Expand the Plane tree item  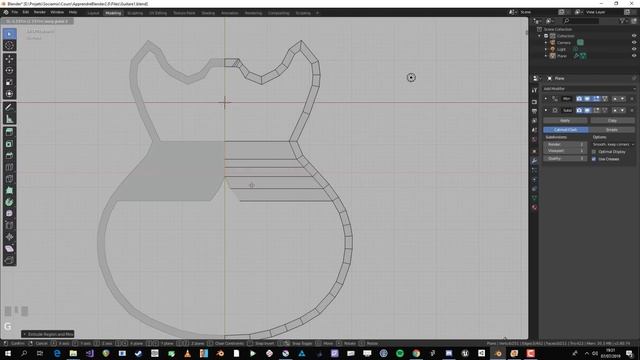[546, 56]
